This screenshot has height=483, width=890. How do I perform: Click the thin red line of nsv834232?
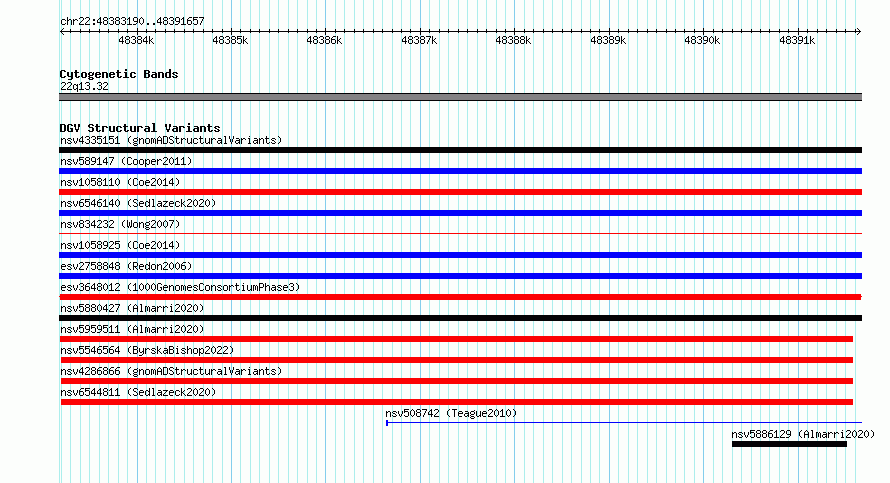click(x=460, y=233)
